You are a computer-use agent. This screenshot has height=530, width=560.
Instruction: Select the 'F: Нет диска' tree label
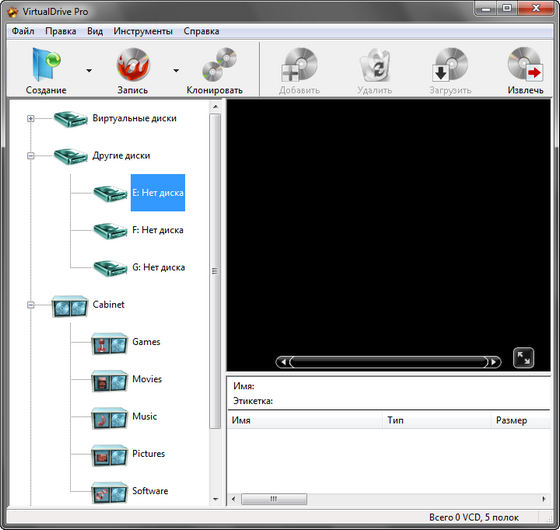(x=158, y=230)
